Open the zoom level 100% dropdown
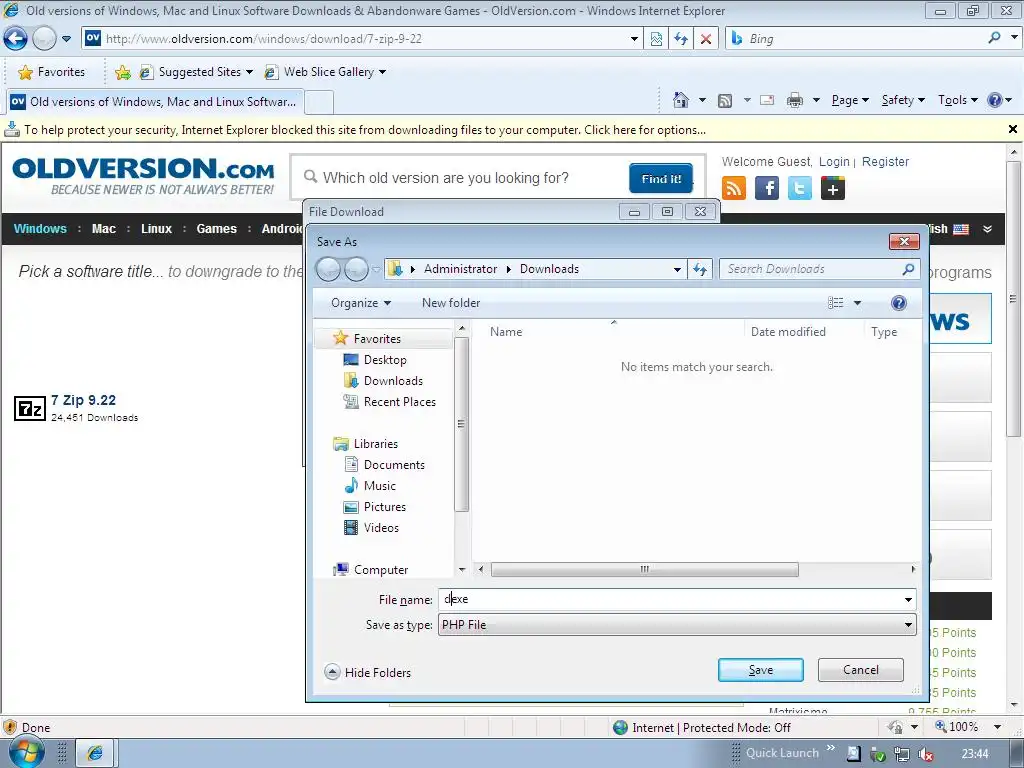1024x768 pixels. [997, 727]
